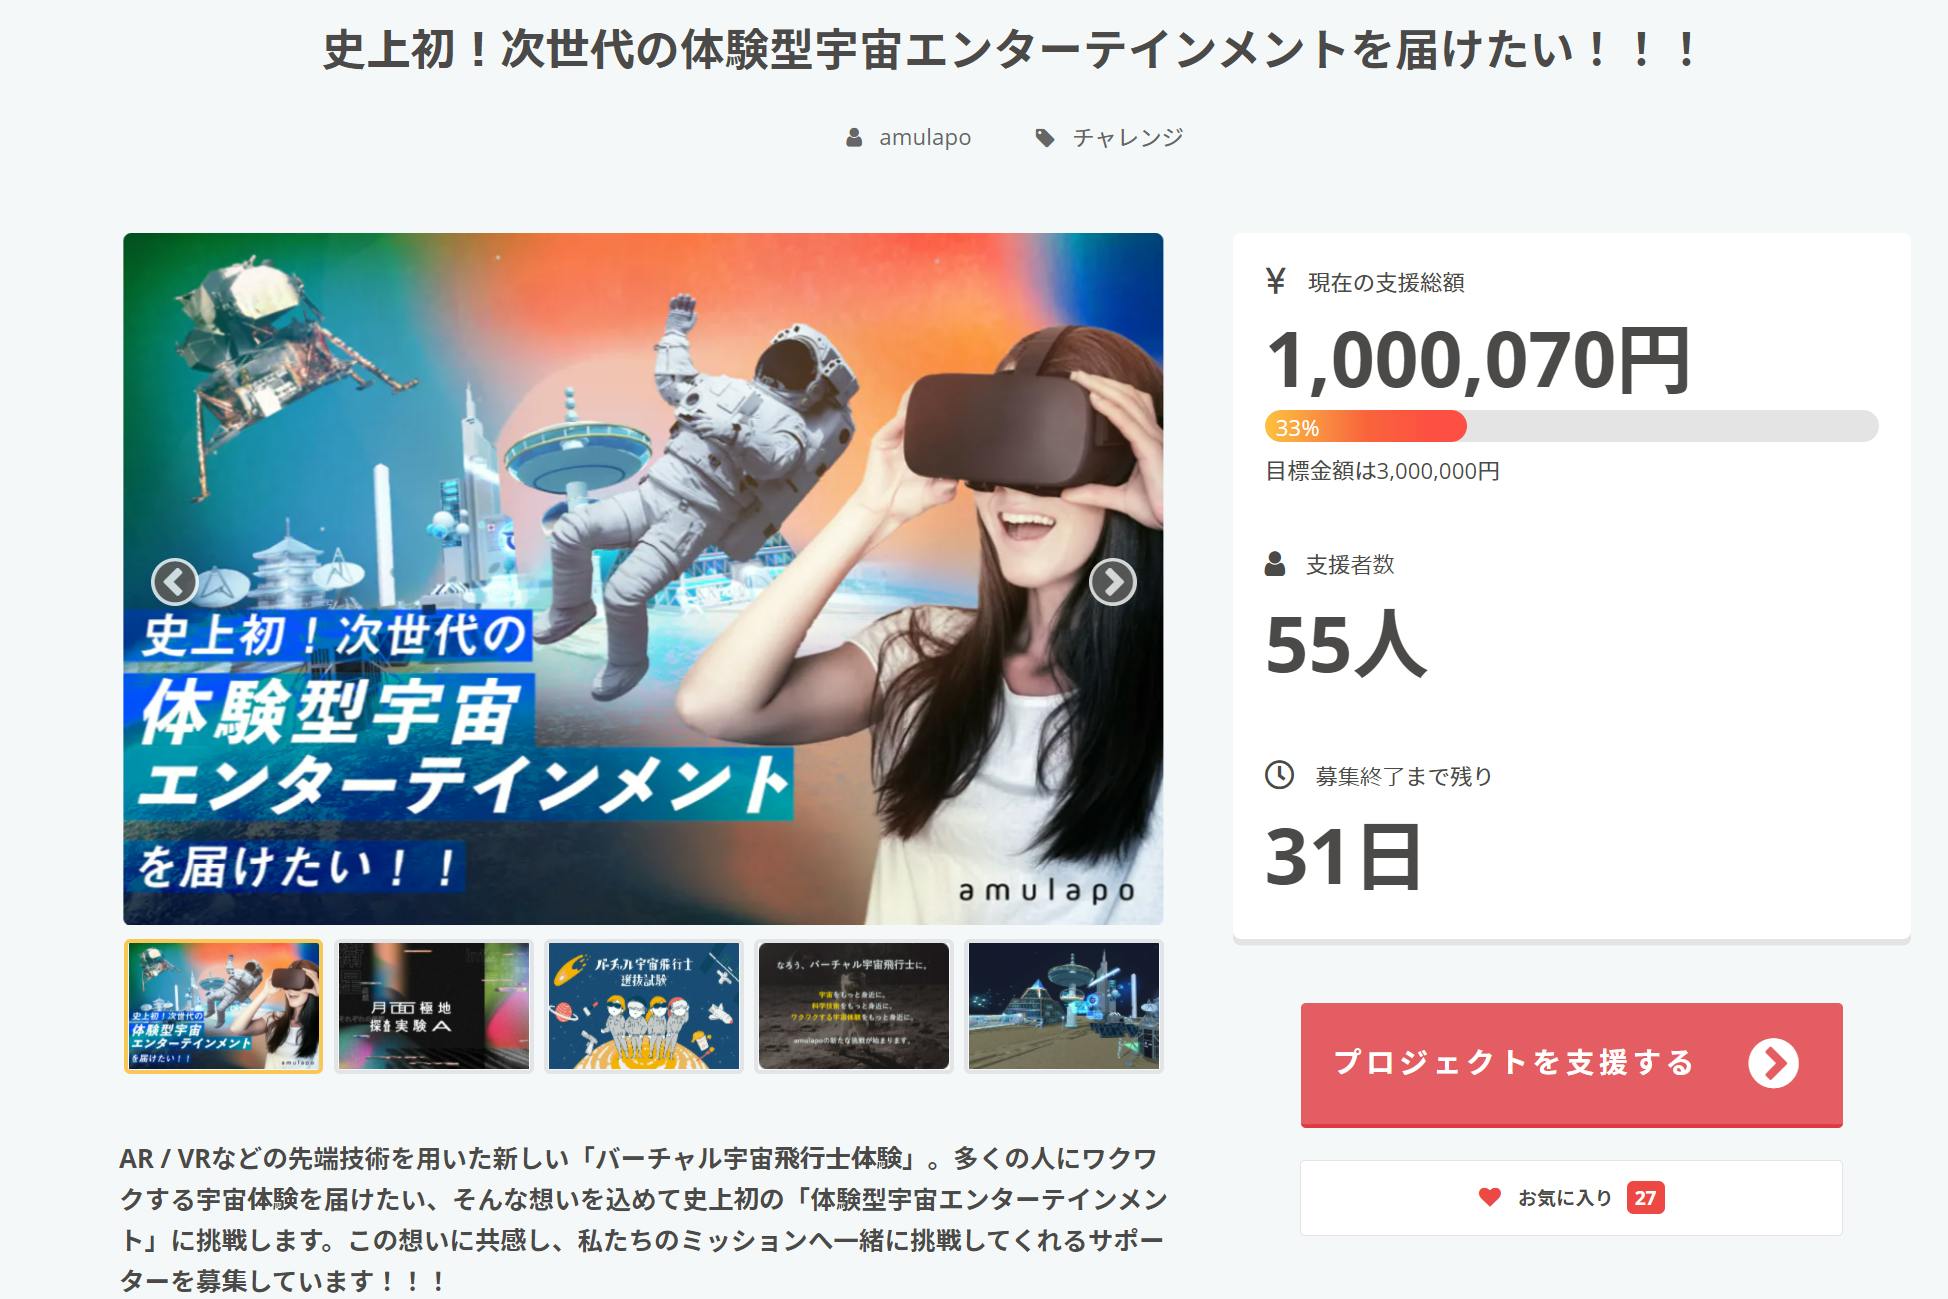Toggle お気に入り favorite button
Screen dimensions: 1948x1299
point(1571,1198)
